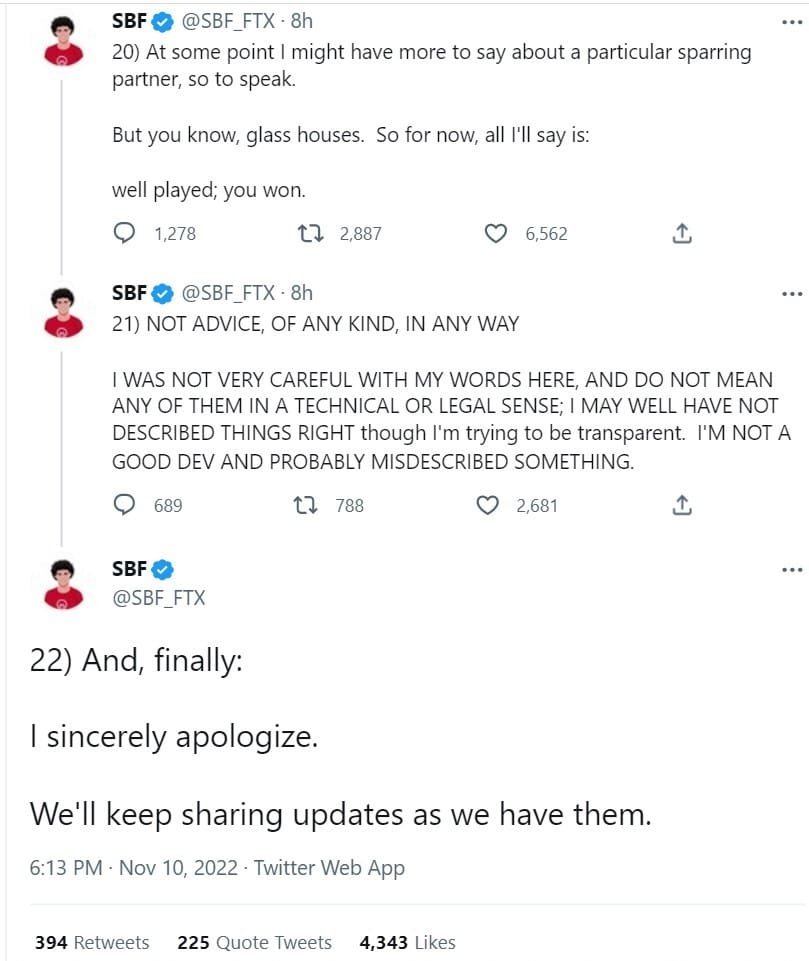Reply to tweet 20 about sparring partner
The width and height of the screenshot is (809, 961).
click(126, 233)
